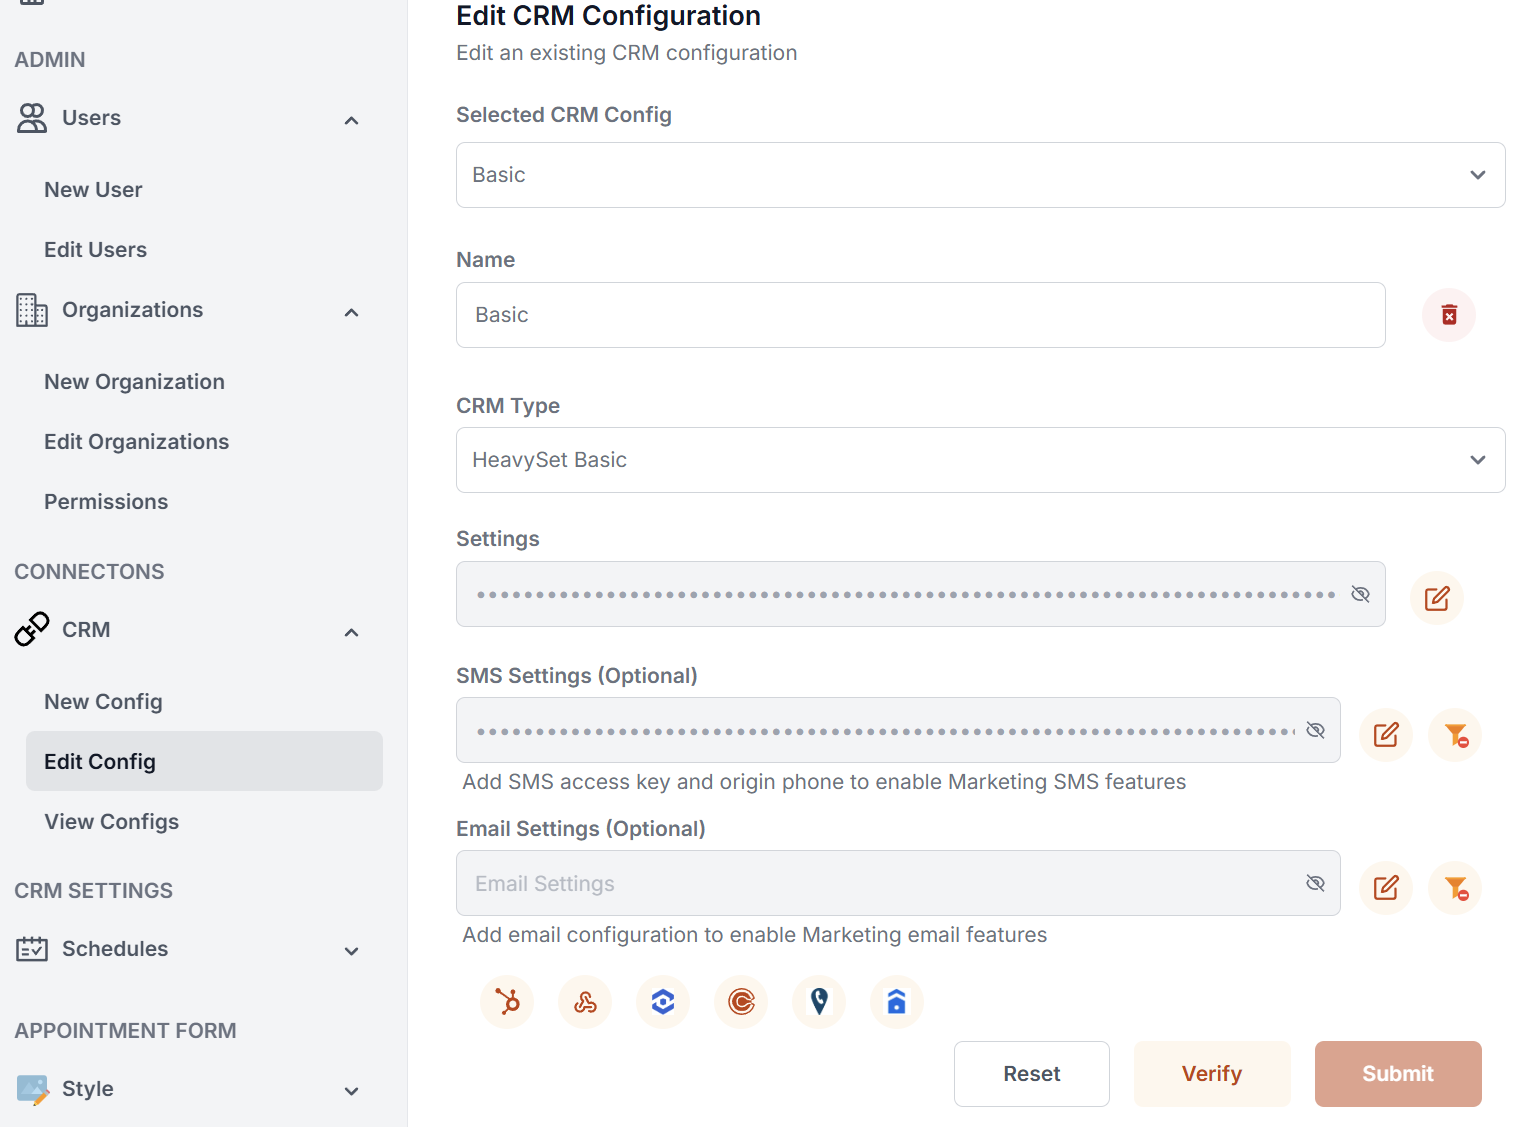Image resolution: width=1533 pixels, height=1127 pixels.
Task: Click the blue hexagon integration icon
Action: [x=663, y=1002]
